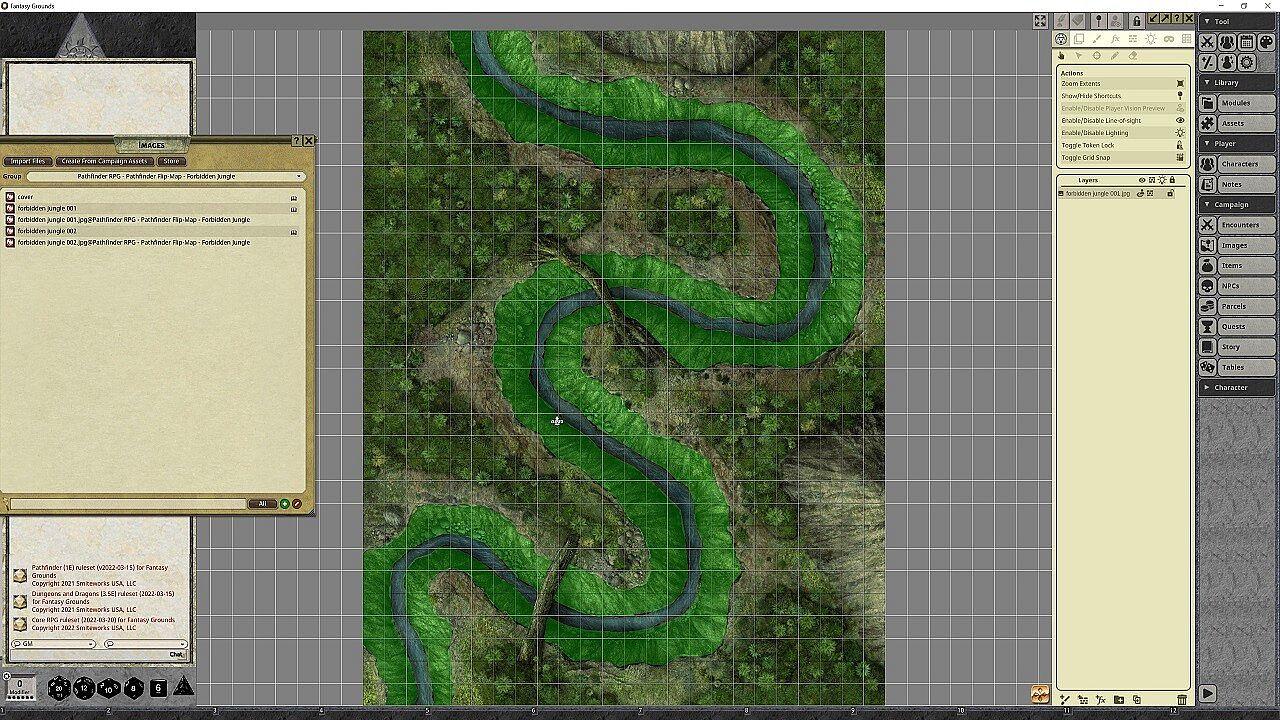Toggle lock on forbidden jungle 001.jpg layer
The width and height of the screenshot is (1280, 720).
[1171, 193]
